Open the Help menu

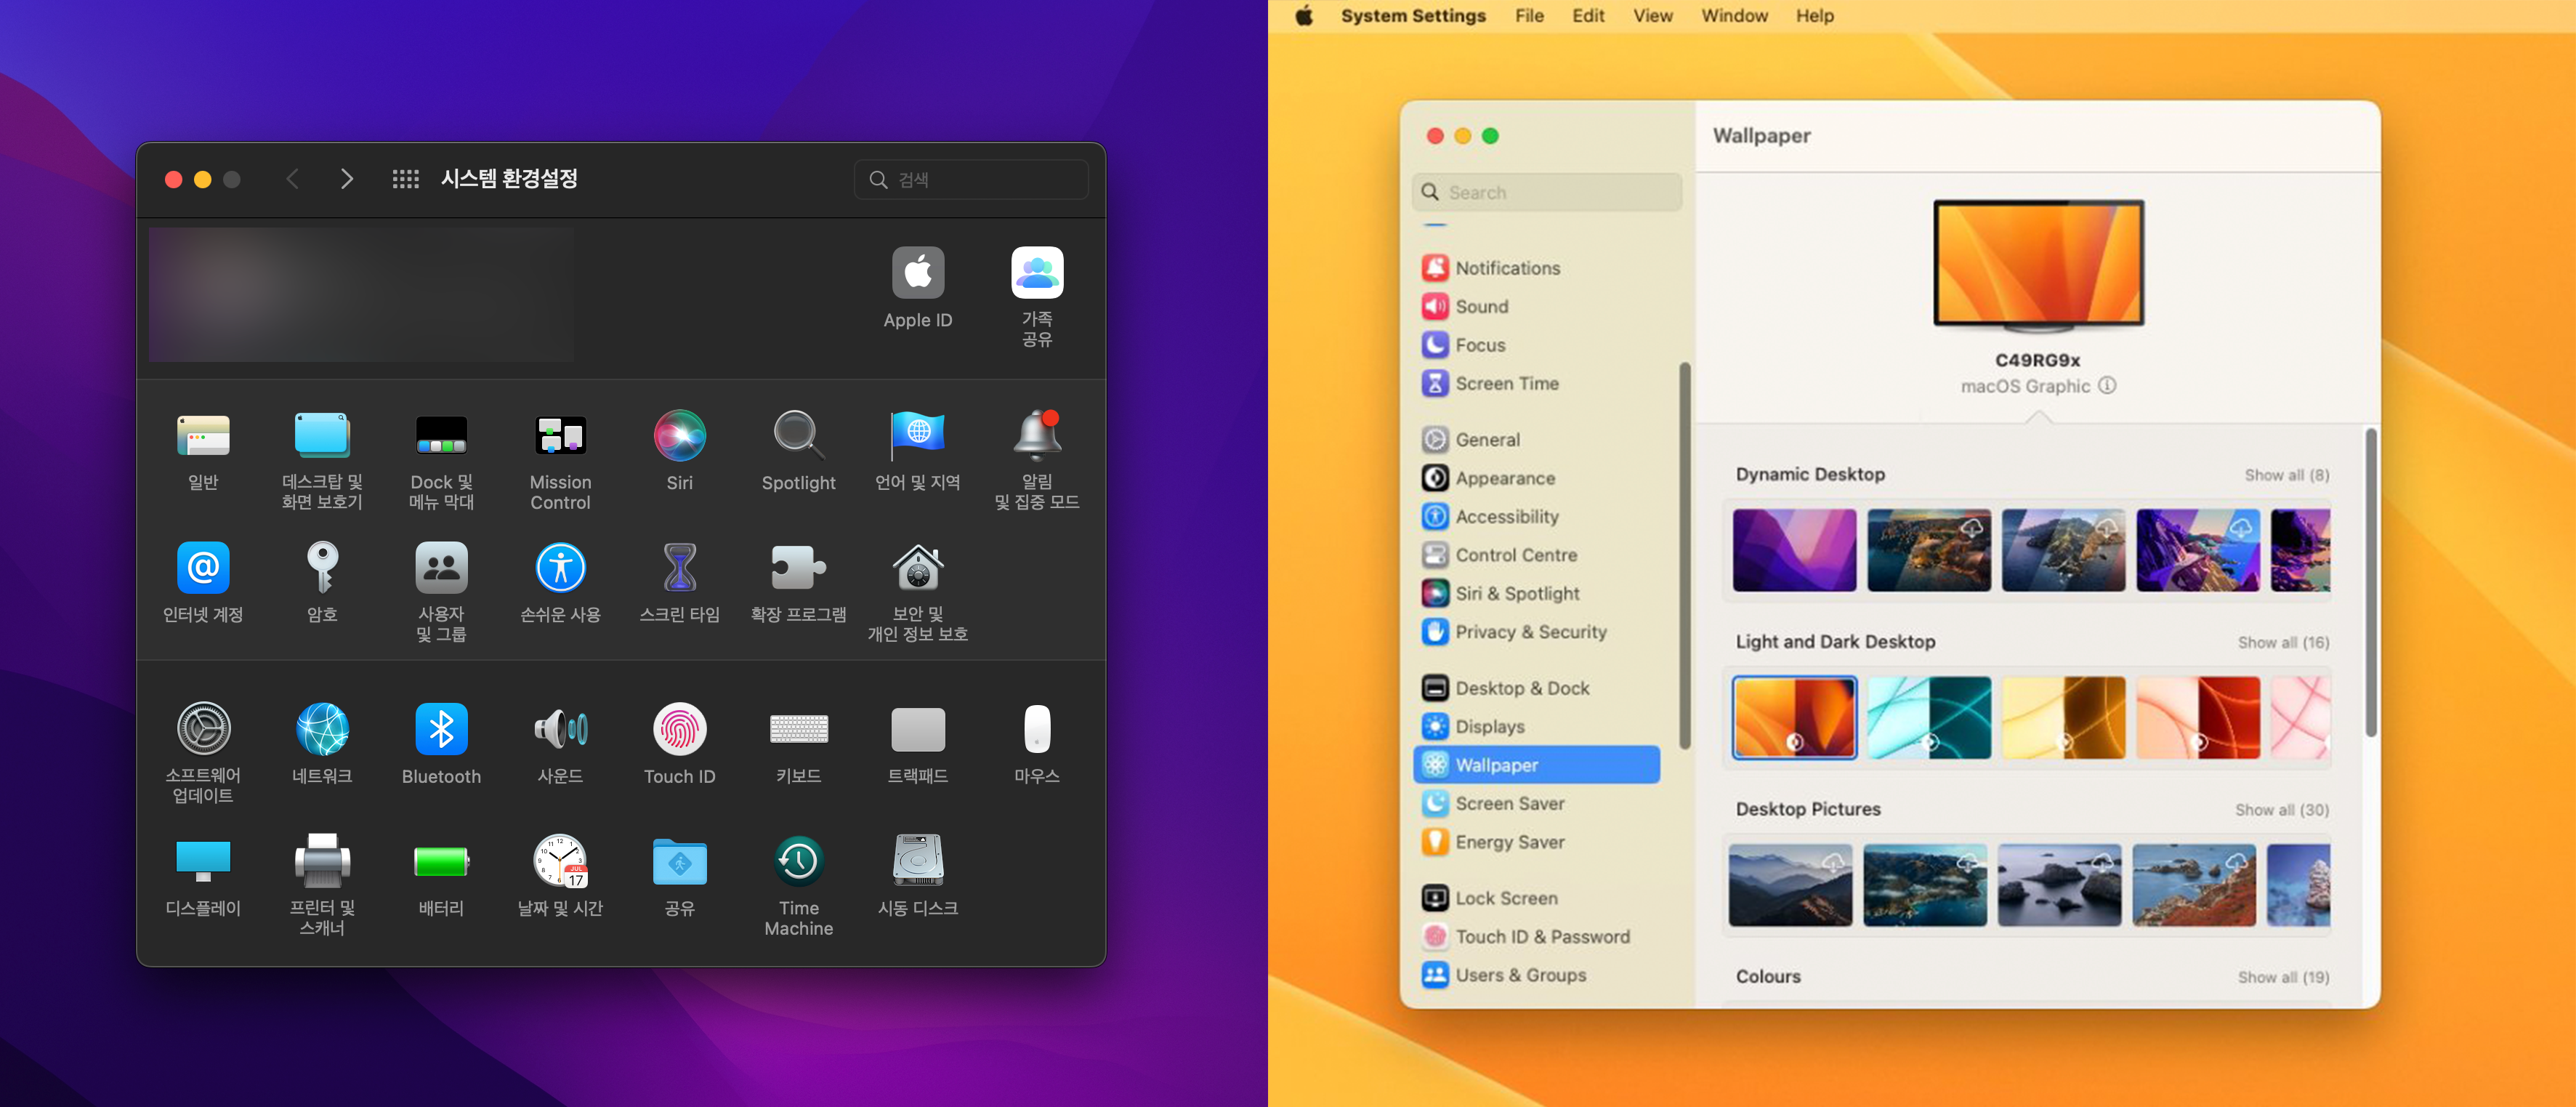click(x=1814, y=16)
